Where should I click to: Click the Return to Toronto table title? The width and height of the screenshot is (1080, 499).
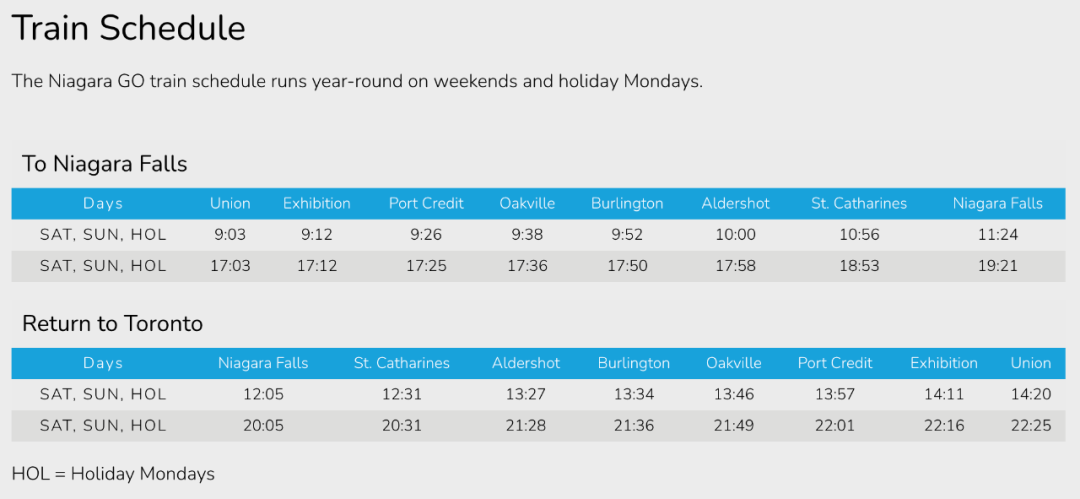click(112, 324)
